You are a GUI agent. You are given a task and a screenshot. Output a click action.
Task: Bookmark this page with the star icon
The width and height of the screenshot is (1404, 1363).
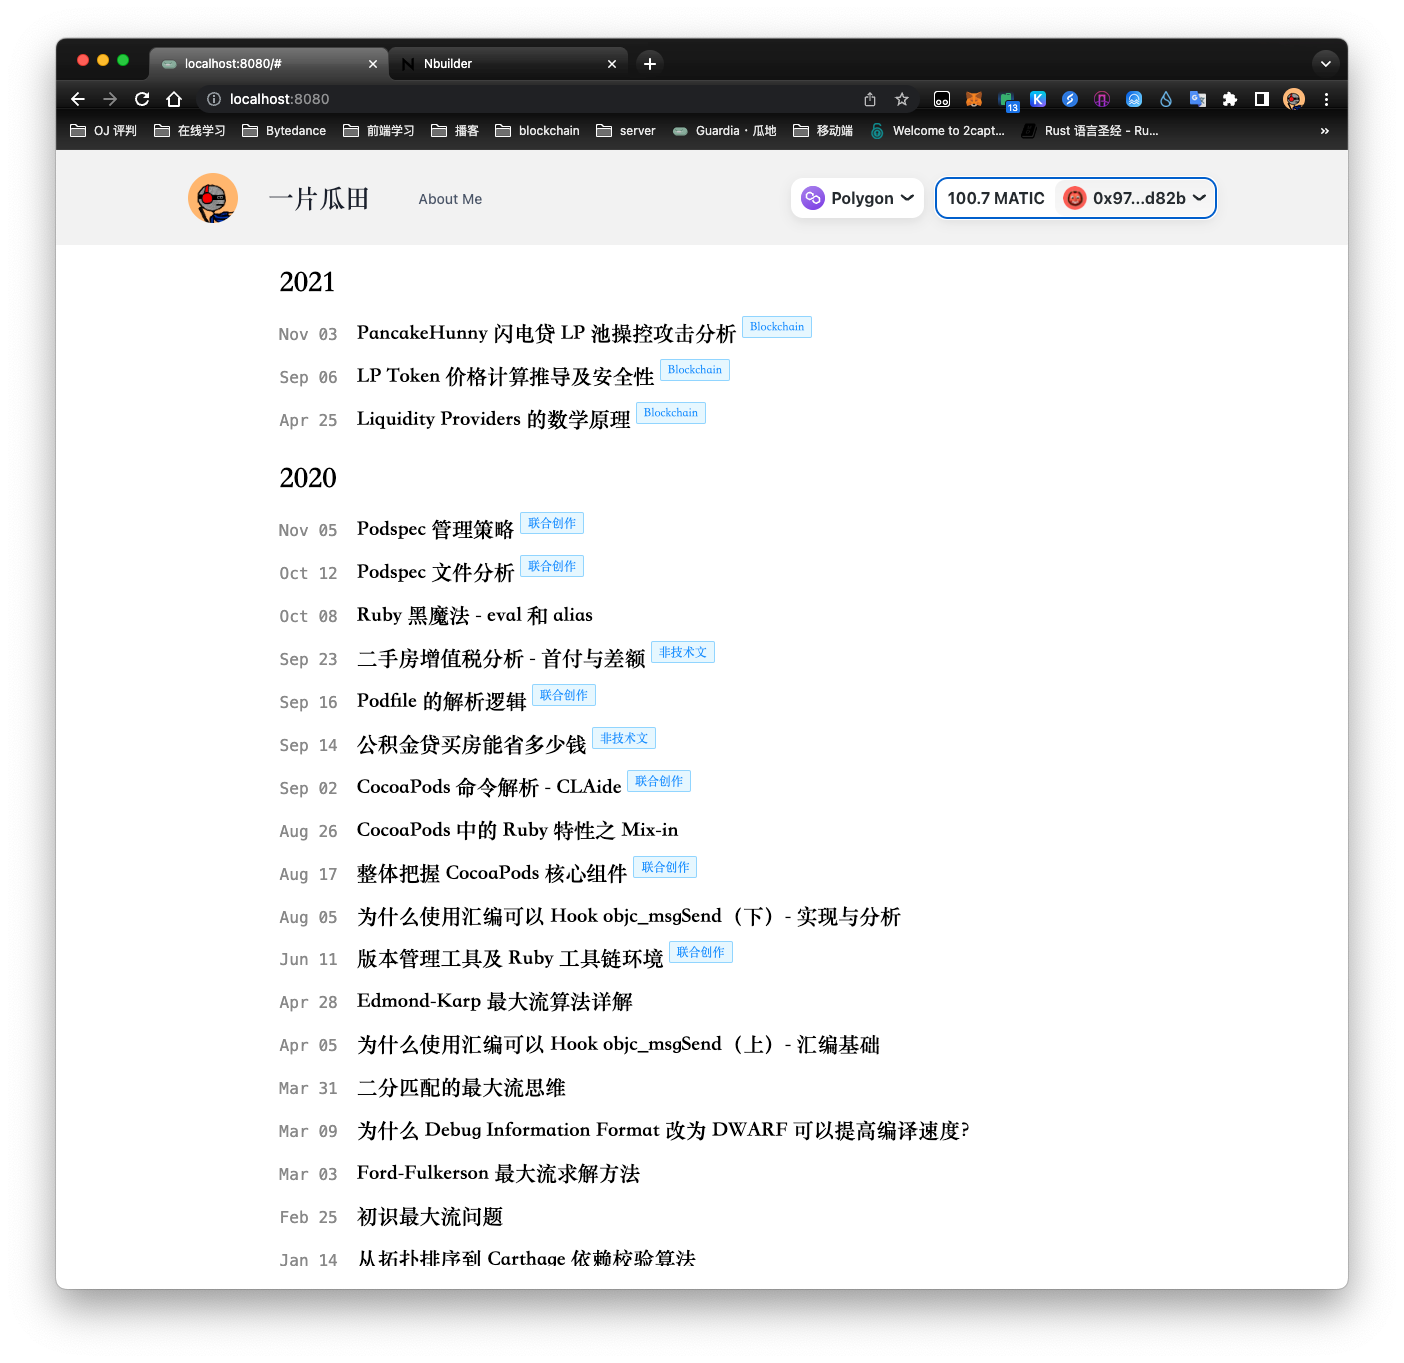click(x=902, y=99)
